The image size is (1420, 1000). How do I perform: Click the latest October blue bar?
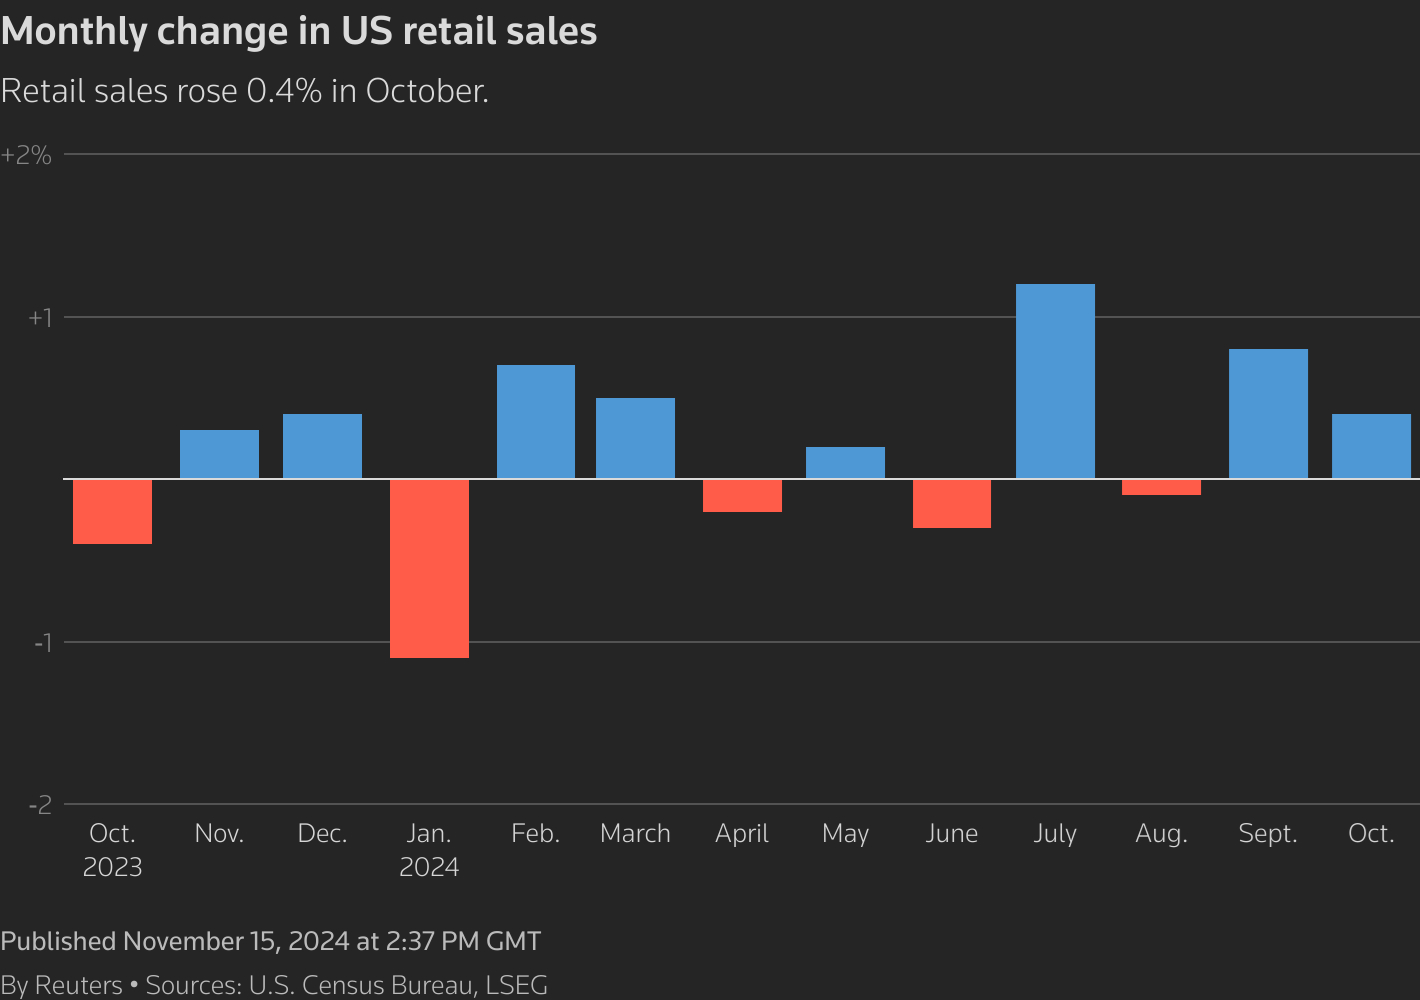coord(1371,446)
